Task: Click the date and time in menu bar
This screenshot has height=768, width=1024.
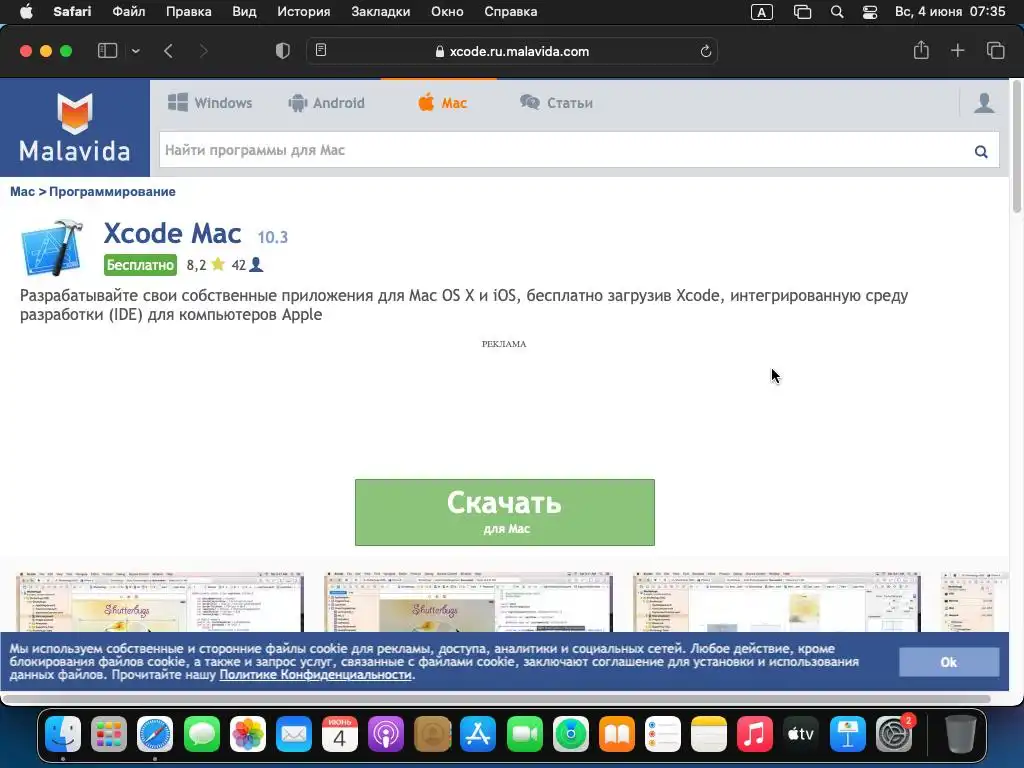Action: click(950, 12)
